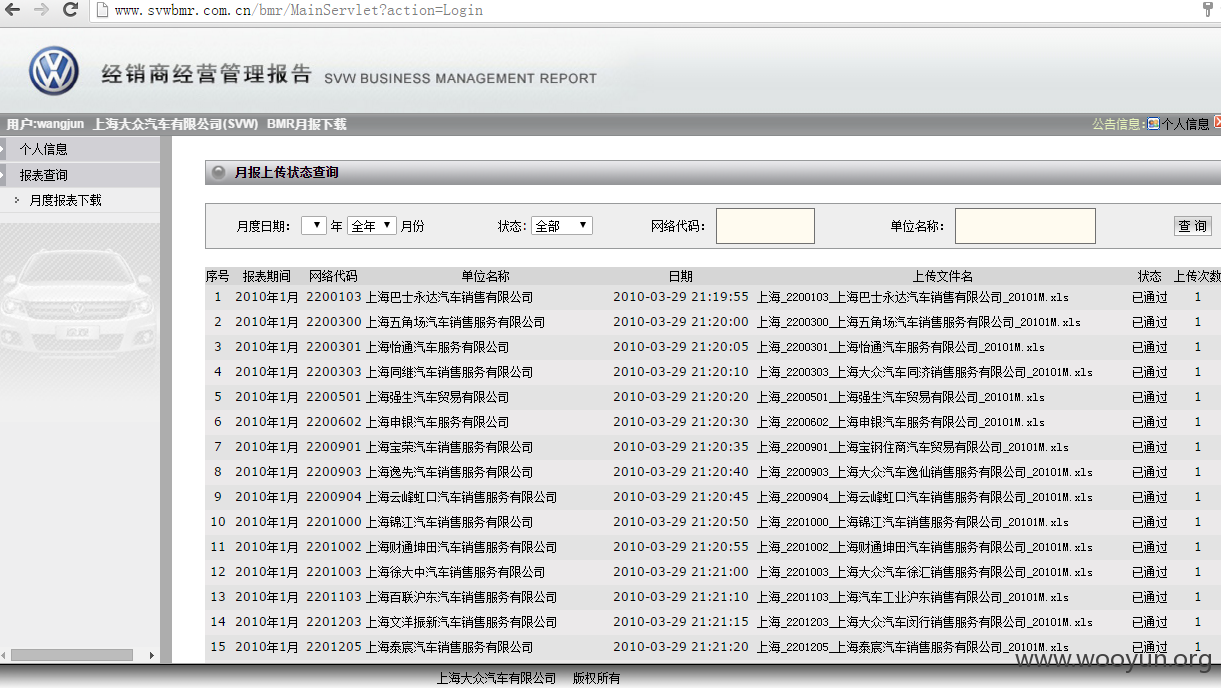The image size is (1221, 688).
Task: Click the sidebar scrollbar right arrow
Action: click(152, 655)
